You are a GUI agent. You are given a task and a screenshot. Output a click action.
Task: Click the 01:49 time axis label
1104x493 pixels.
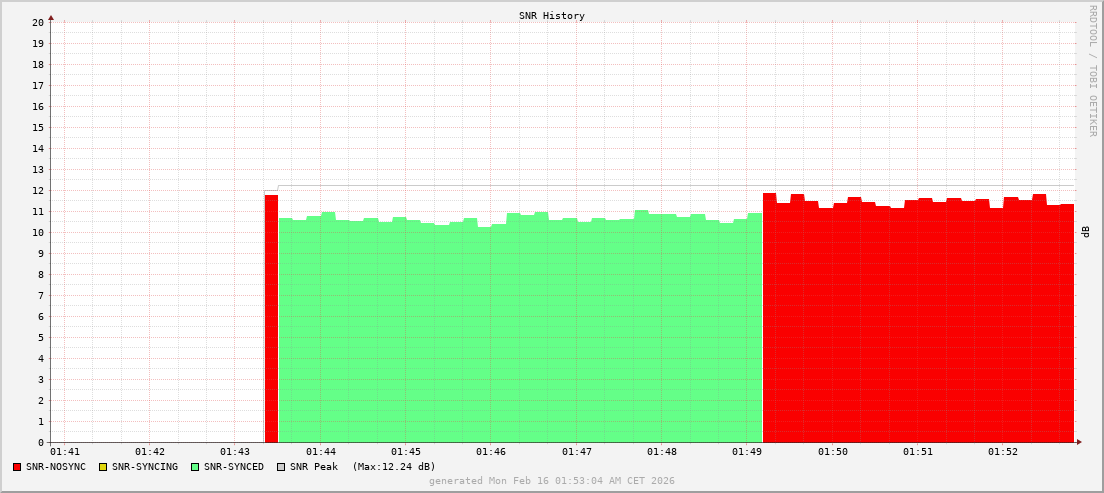pyautogui.click(x=747, y=452)
